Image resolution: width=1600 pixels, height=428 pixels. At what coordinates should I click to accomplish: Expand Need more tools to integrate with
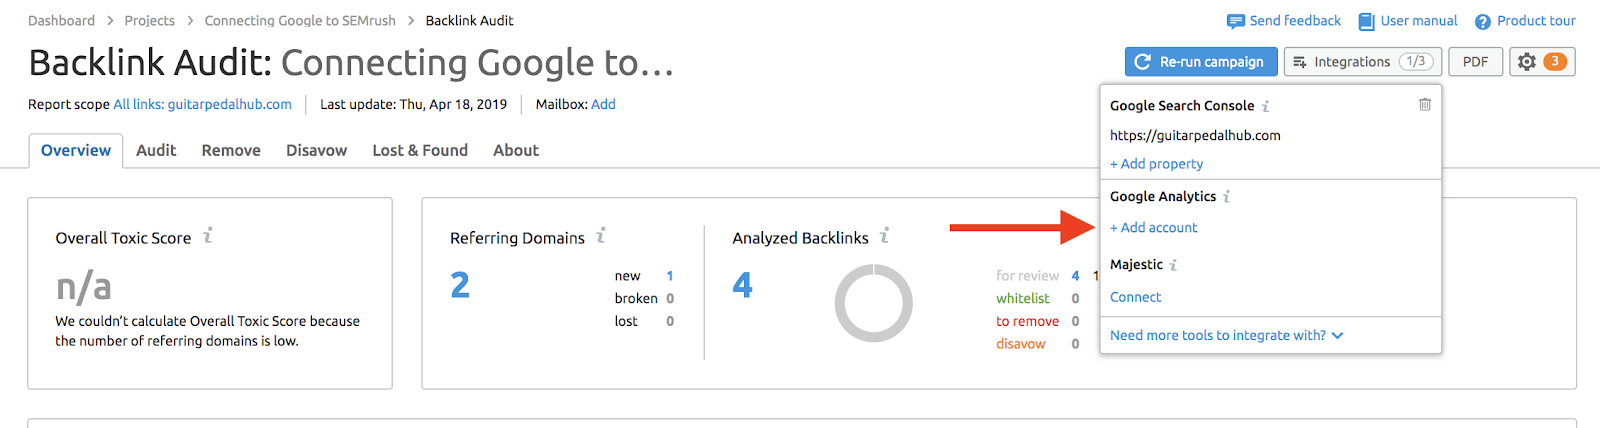pos(1226,336)
